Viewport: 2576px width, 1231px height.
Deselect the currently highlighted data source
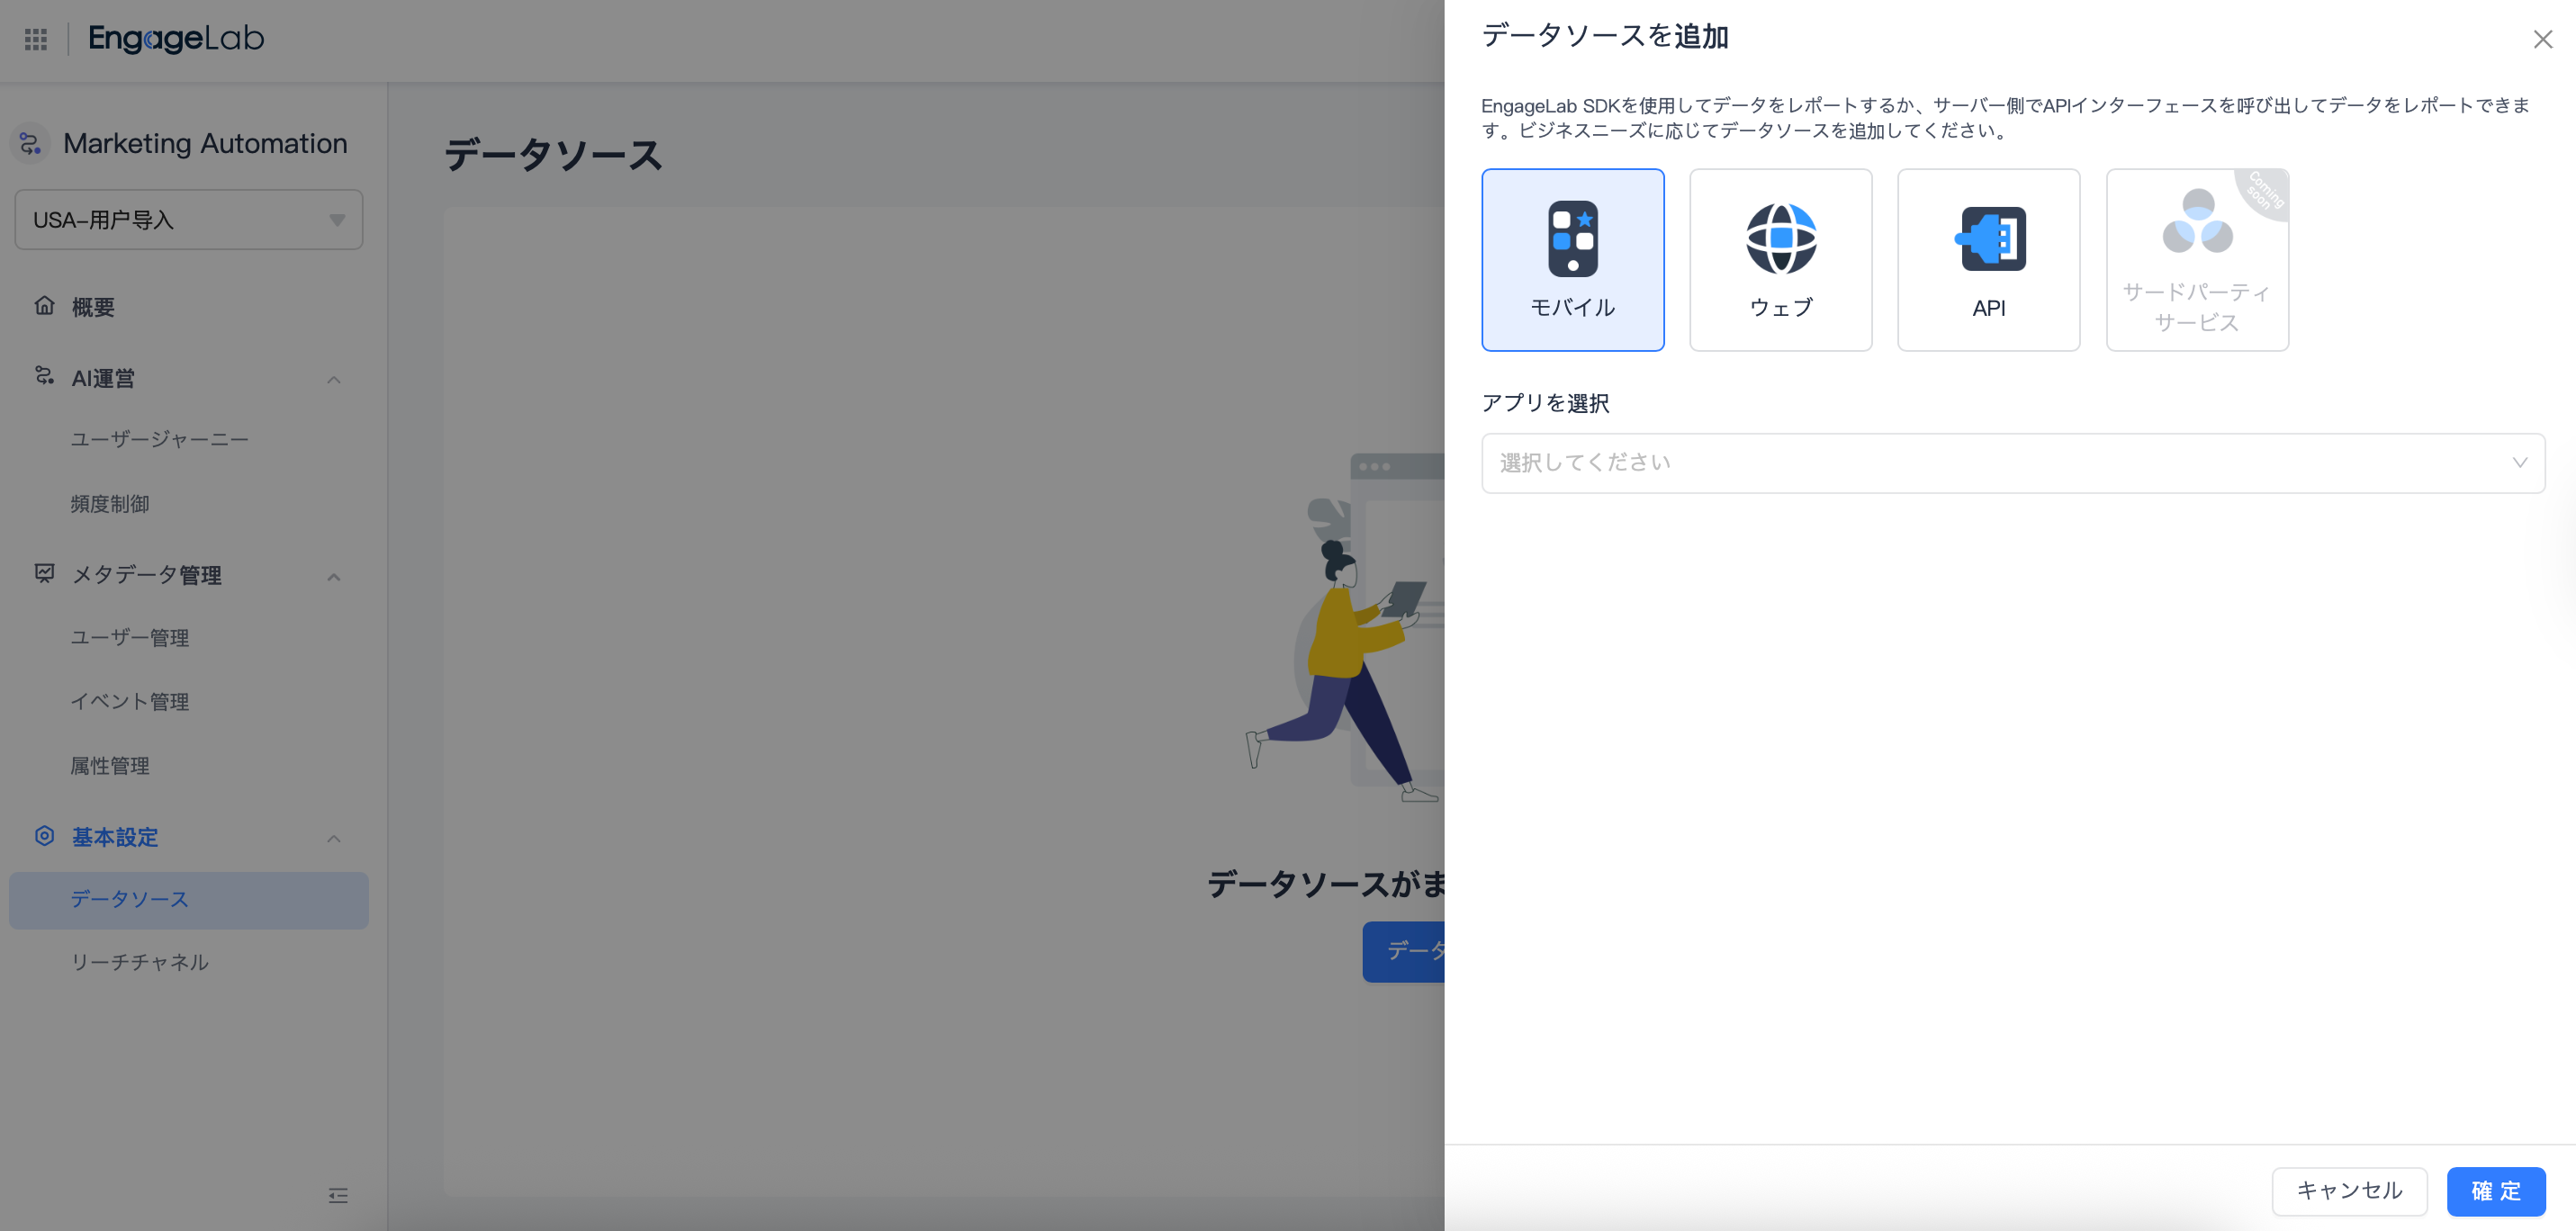(x=1572, y=259)
